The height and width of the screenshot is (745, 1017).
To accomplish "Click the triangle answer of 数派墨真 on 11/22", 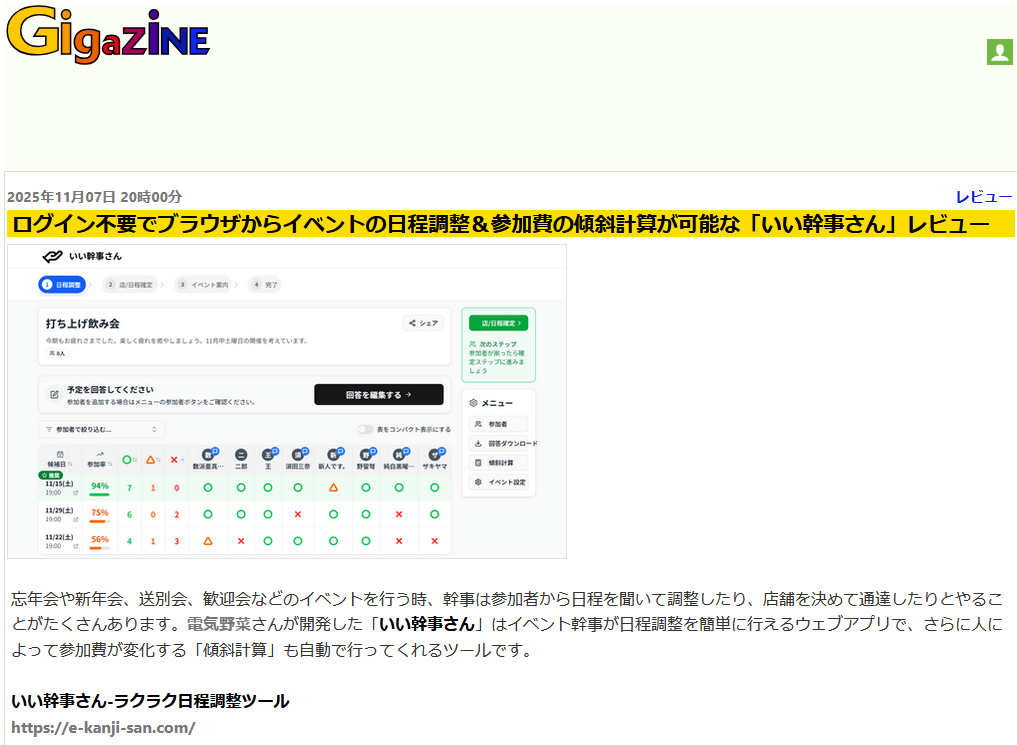I will (x=208, y=541).
